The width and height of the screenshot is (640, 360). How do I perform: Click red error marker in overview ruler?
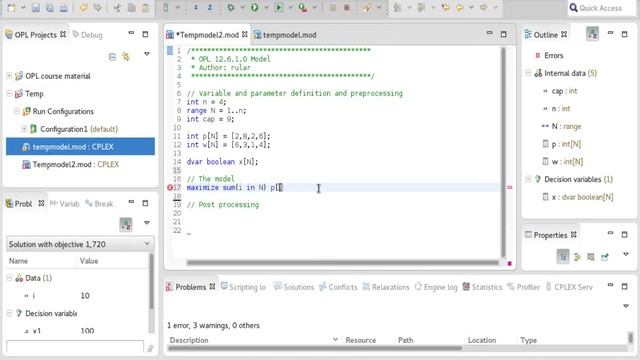[509, 187]
